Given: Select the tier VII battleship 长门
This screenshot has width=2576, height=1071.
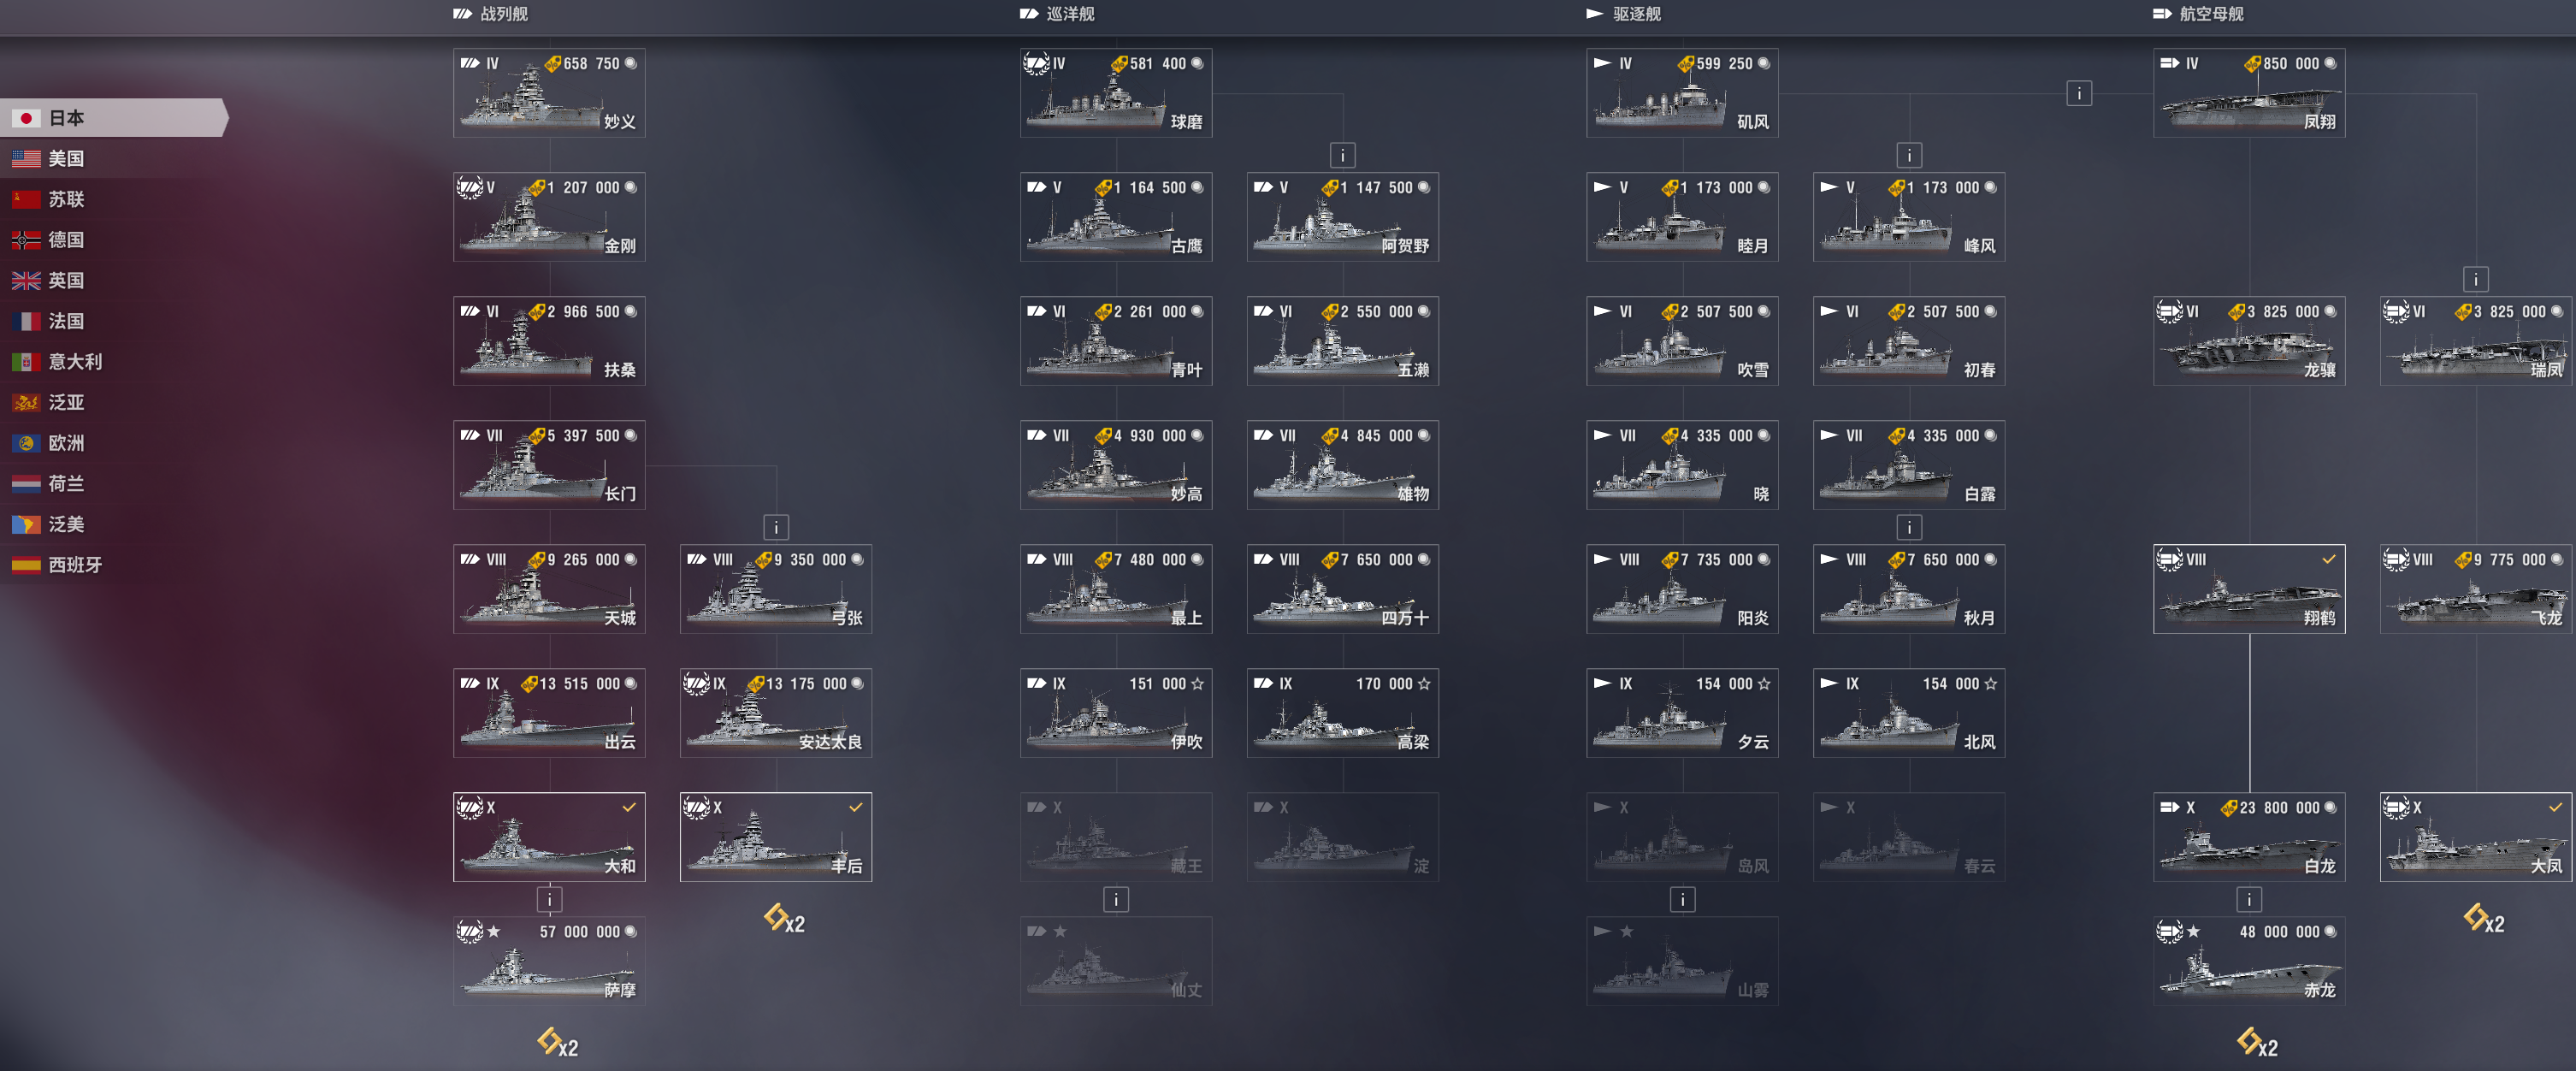Looking at the screenshot, I should [x=549, y=465].
